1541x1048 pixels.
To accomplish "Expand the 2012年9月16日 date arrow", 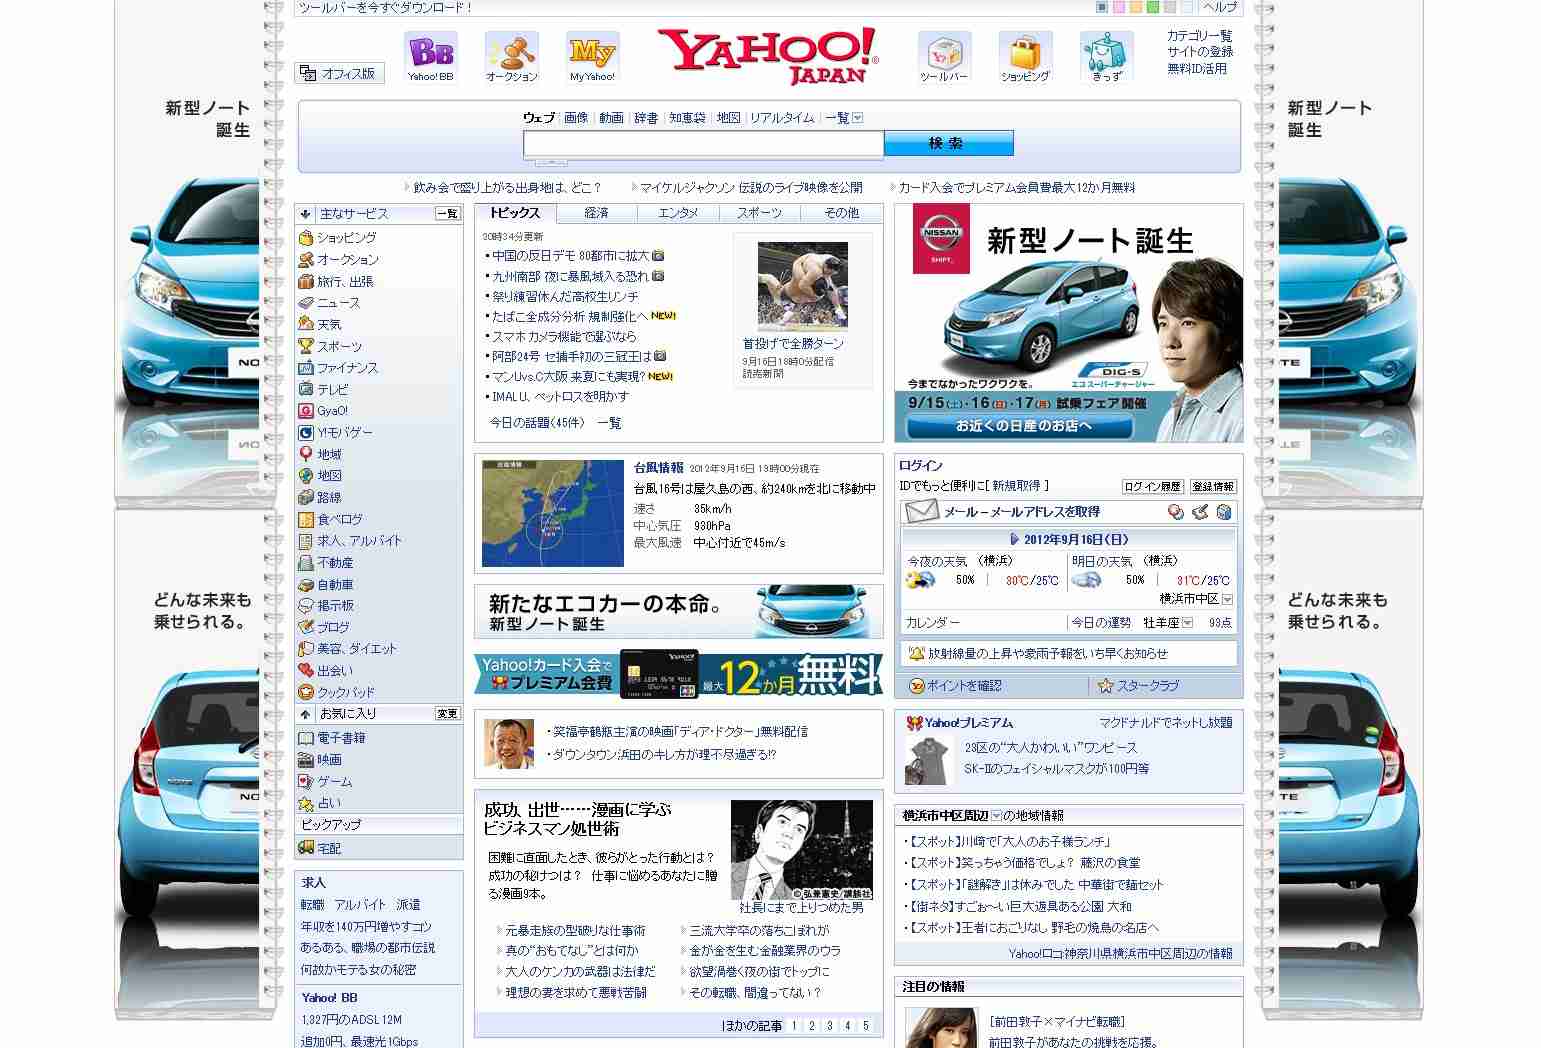I will tap(1015, 539).
